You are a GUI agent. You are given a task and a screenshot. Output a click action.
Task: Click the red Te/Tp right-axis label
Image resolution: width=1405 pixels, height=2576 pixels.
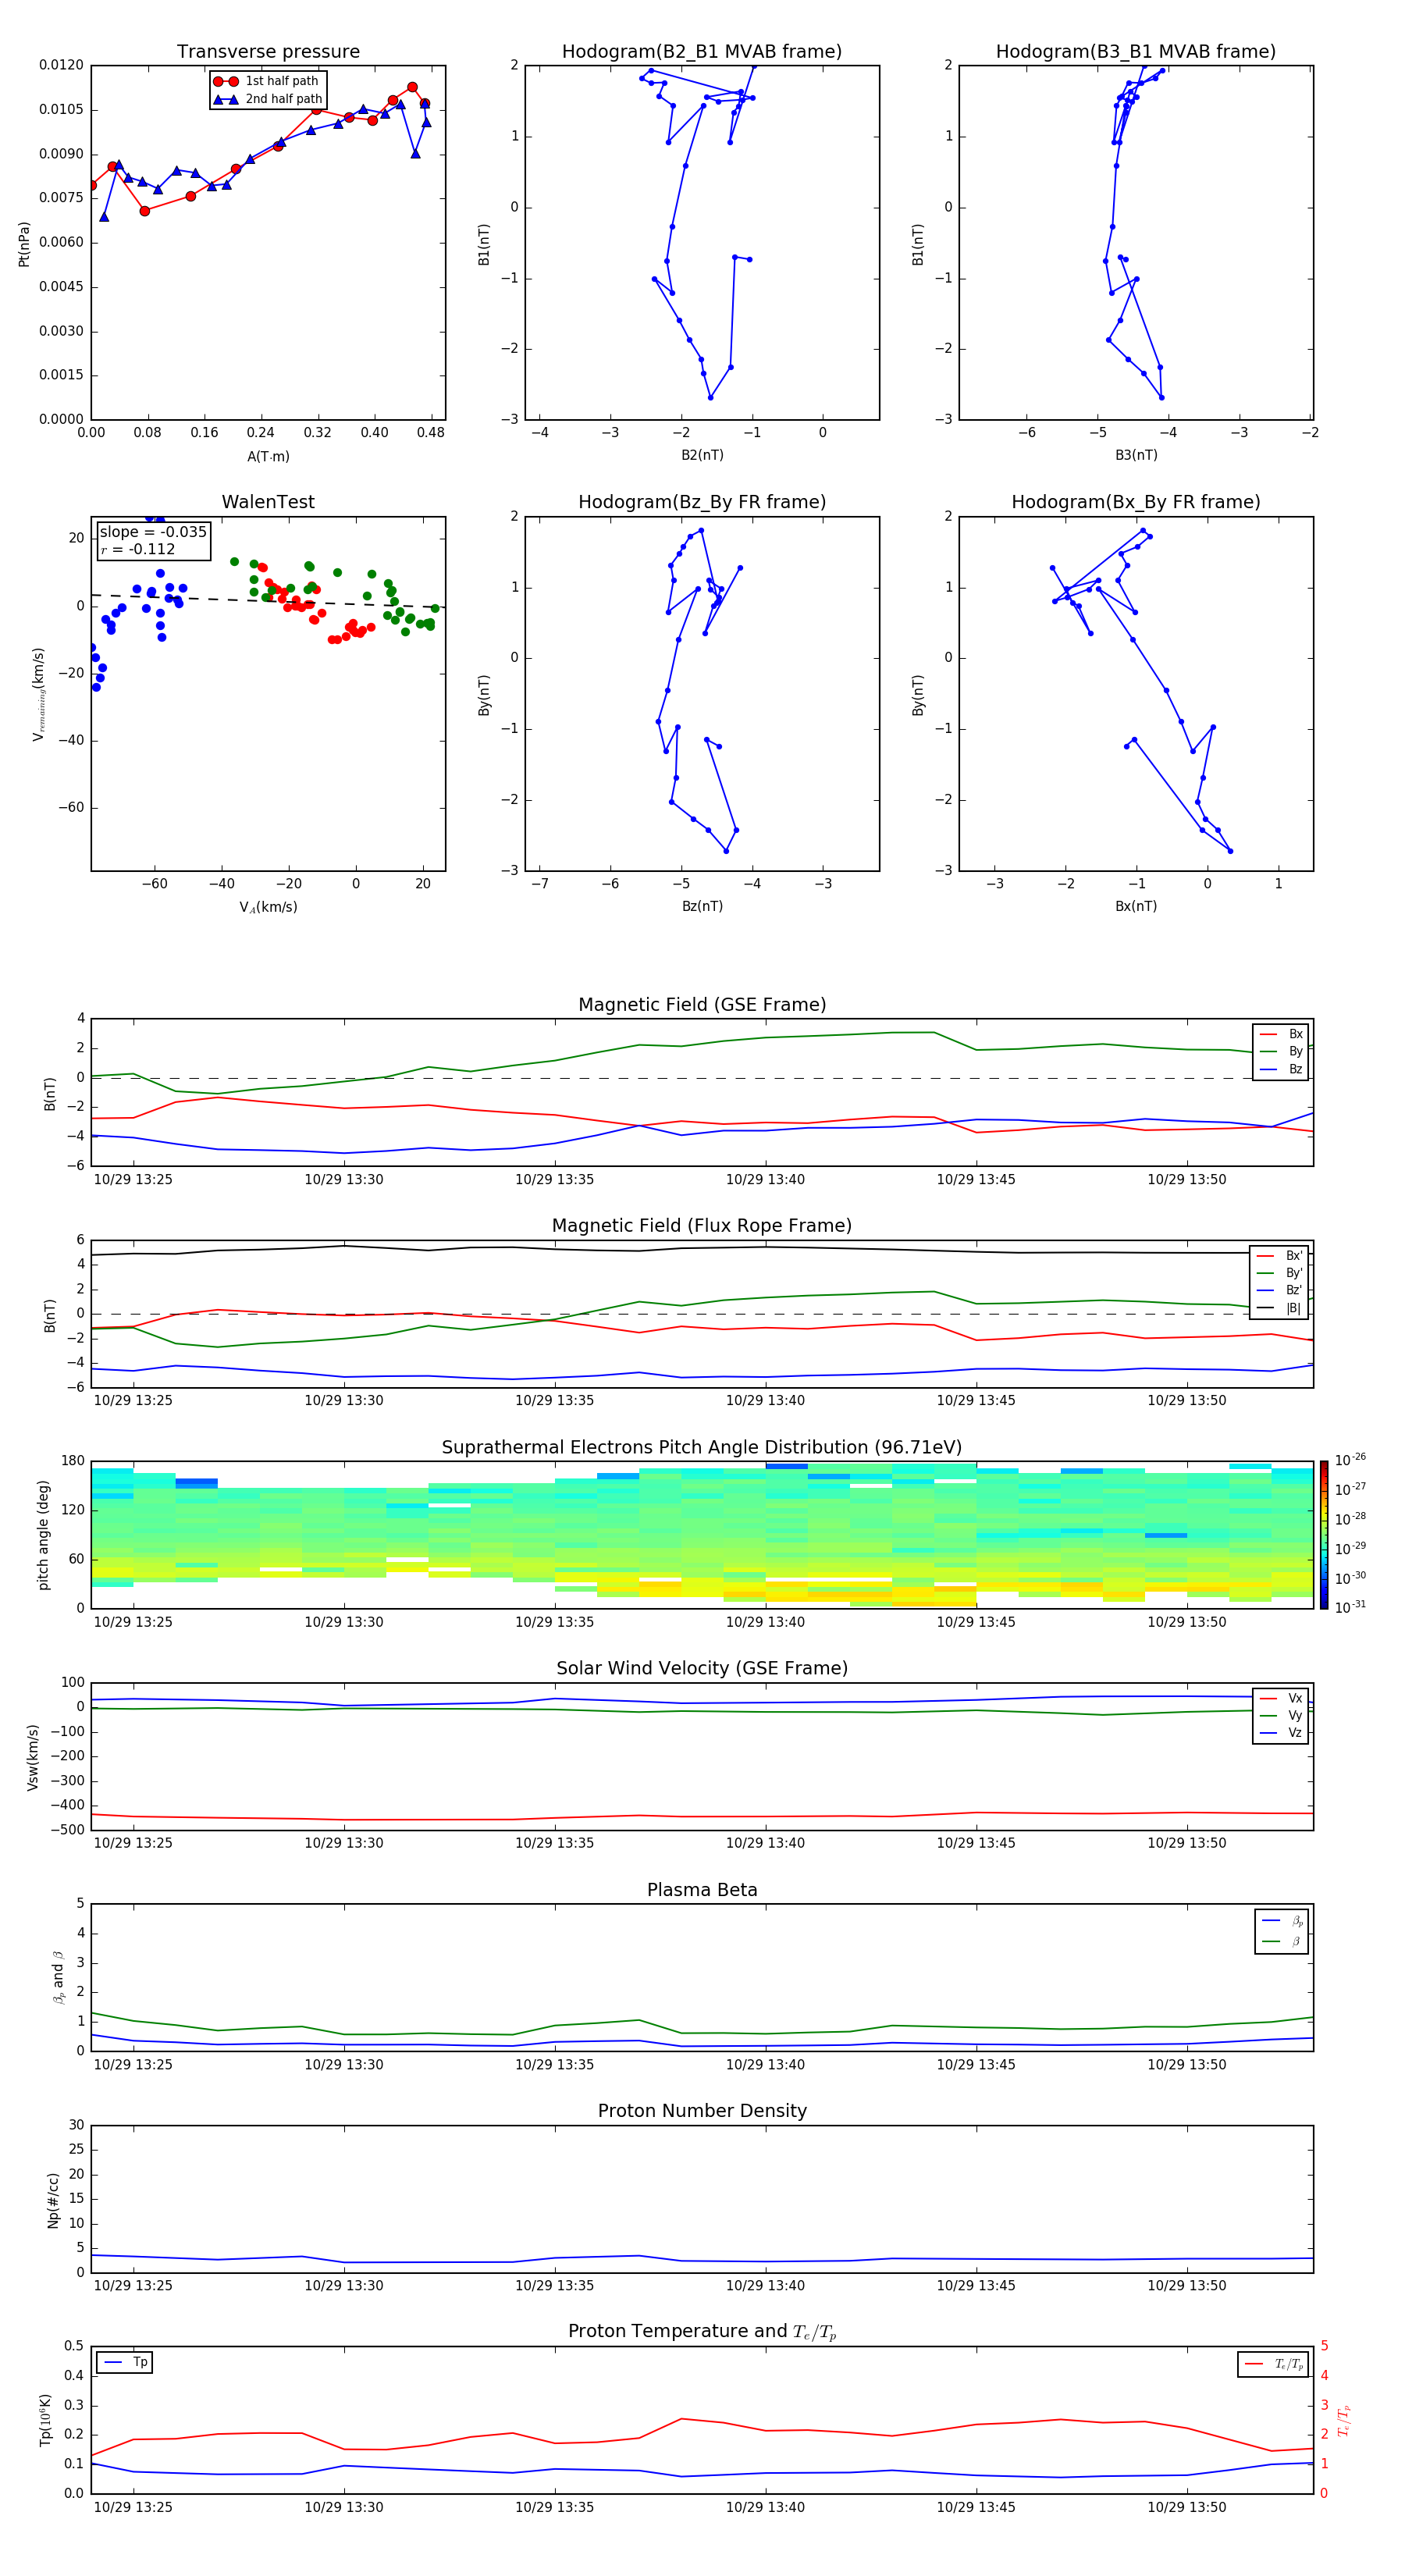[1343, 2420]
